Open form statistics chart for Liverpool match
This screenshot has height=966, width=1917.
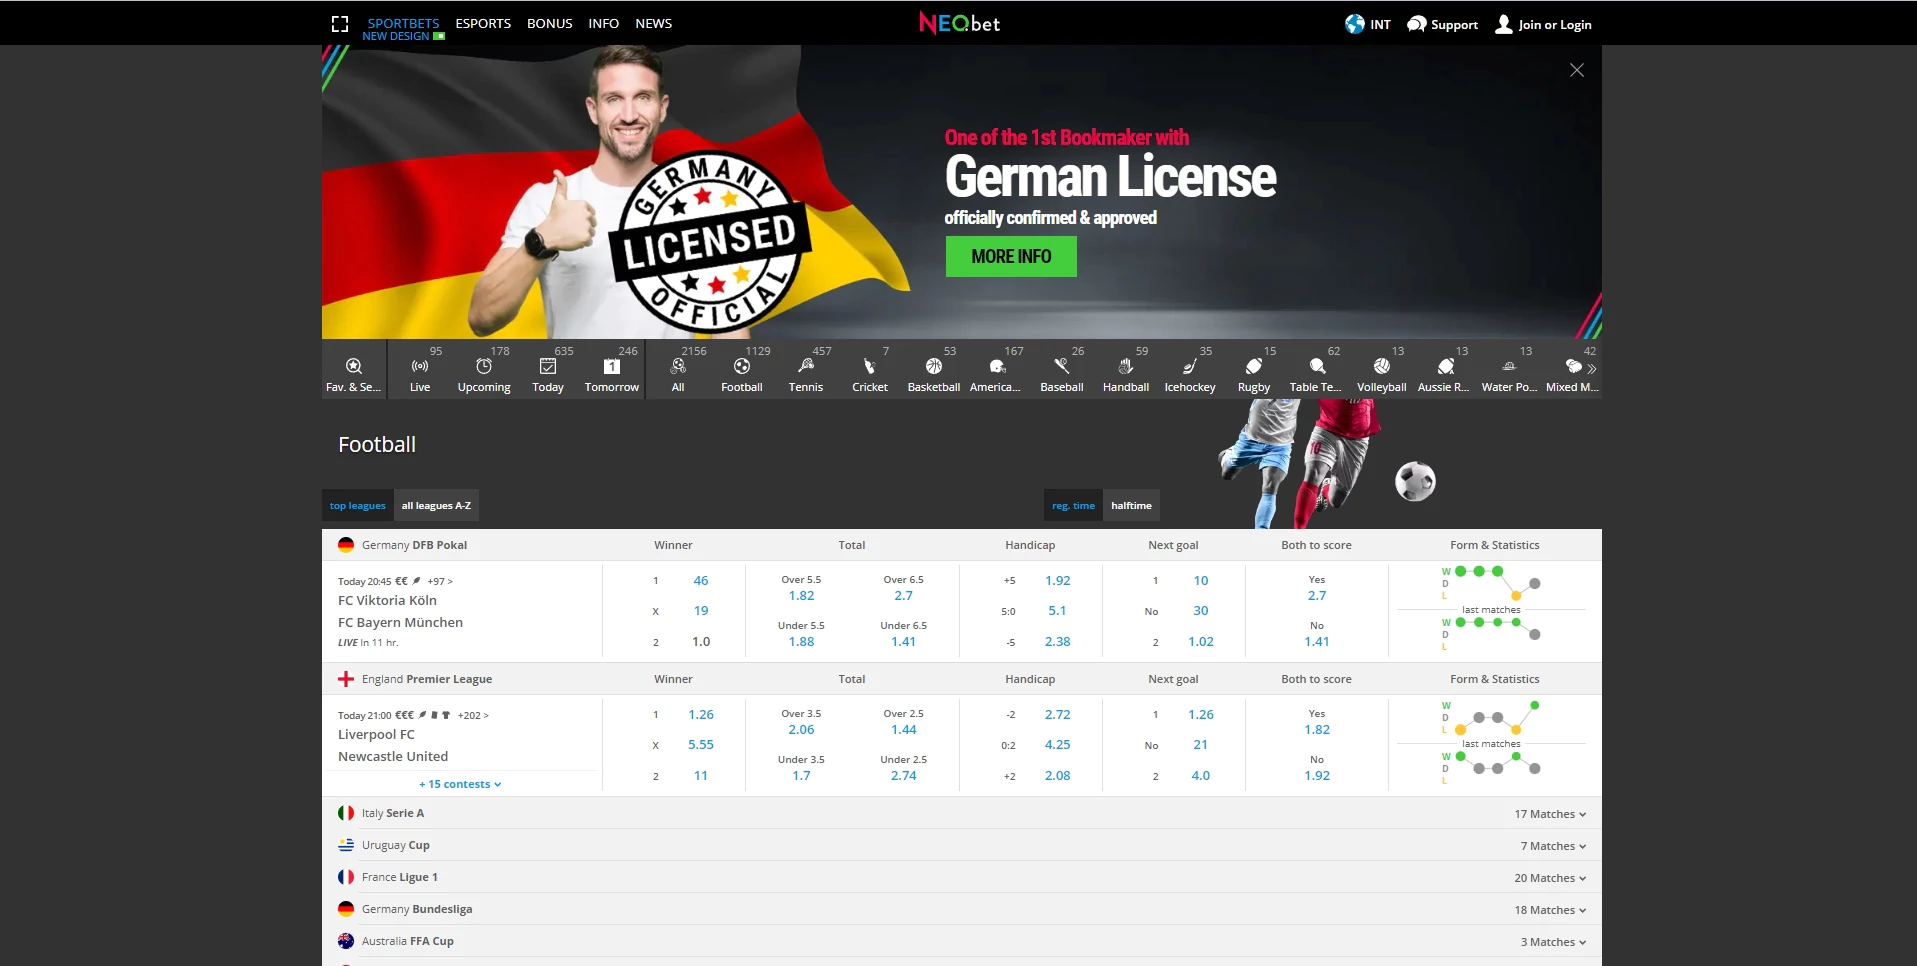click(1491, 744)
